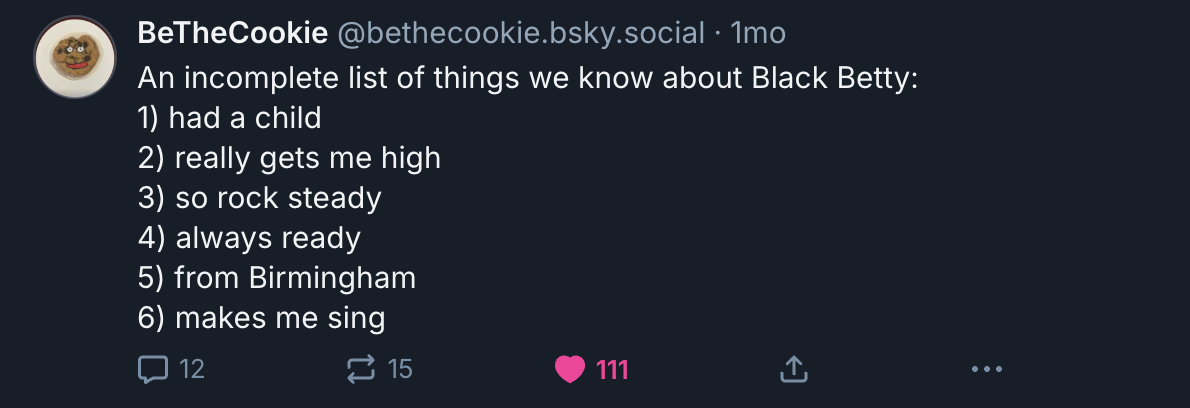Repost using the looping arrows icon
Viewport: 1190px width, 408px height.
(360, 370)
